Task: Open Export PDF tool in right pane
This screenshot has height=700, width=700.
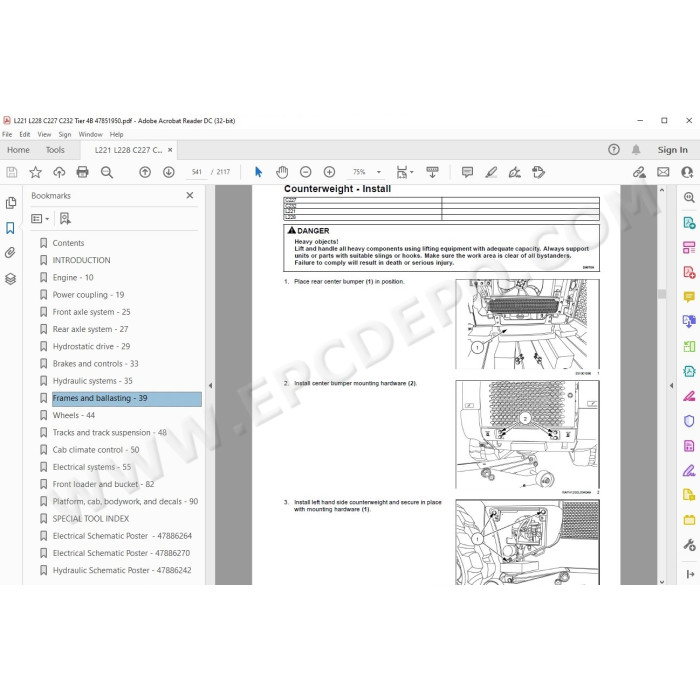Action: coord(689,222)
